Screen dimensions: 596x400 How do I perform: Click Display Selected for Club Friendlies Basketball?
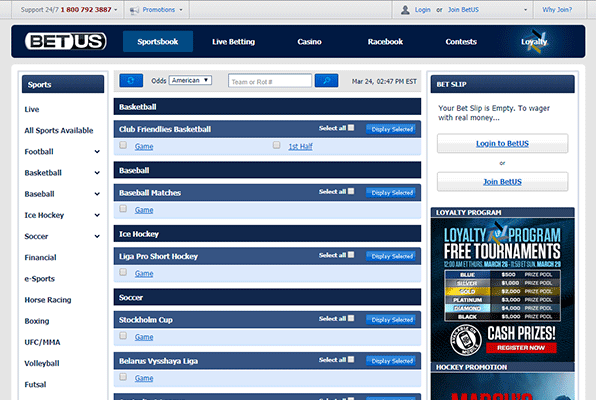pyautogui.click(x=392, y=129)
